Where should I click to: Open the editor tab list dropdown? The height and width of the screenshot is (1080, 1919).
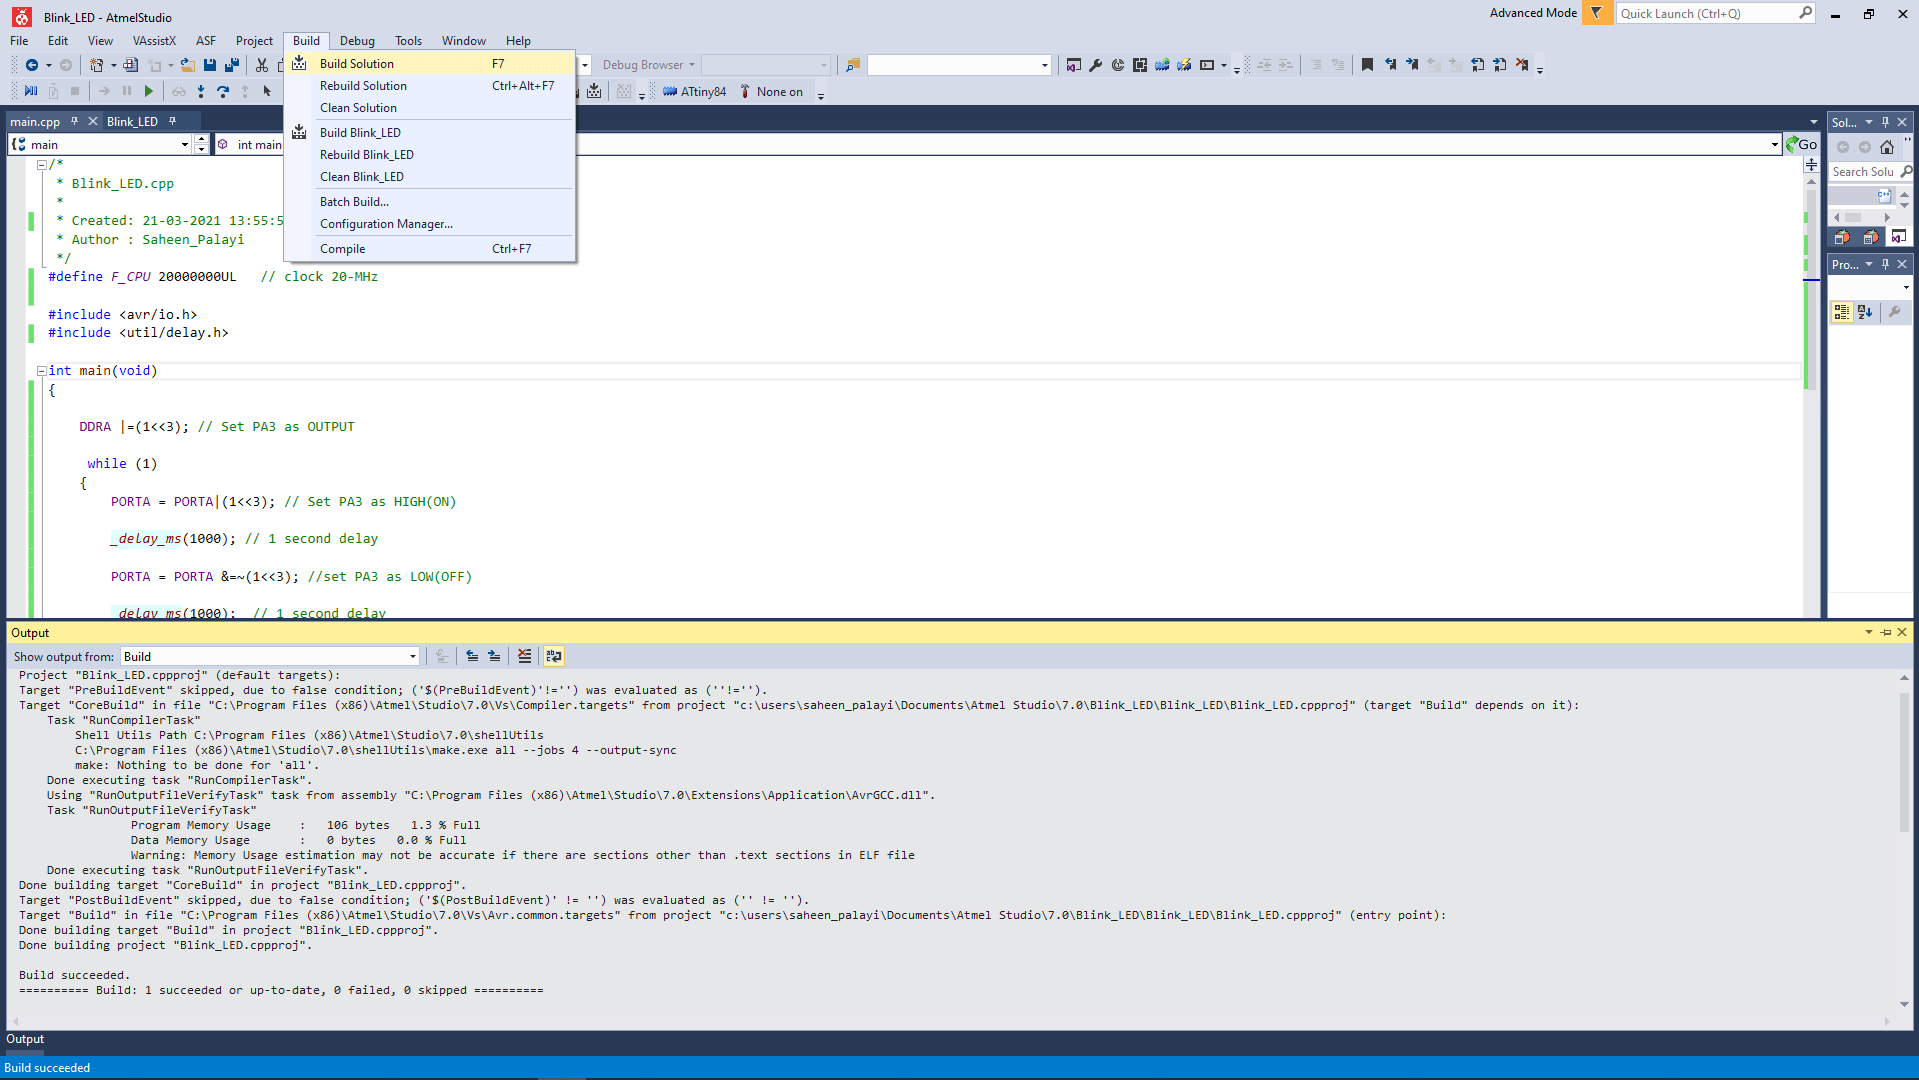pyautogui.click(x=1814, y=122)
